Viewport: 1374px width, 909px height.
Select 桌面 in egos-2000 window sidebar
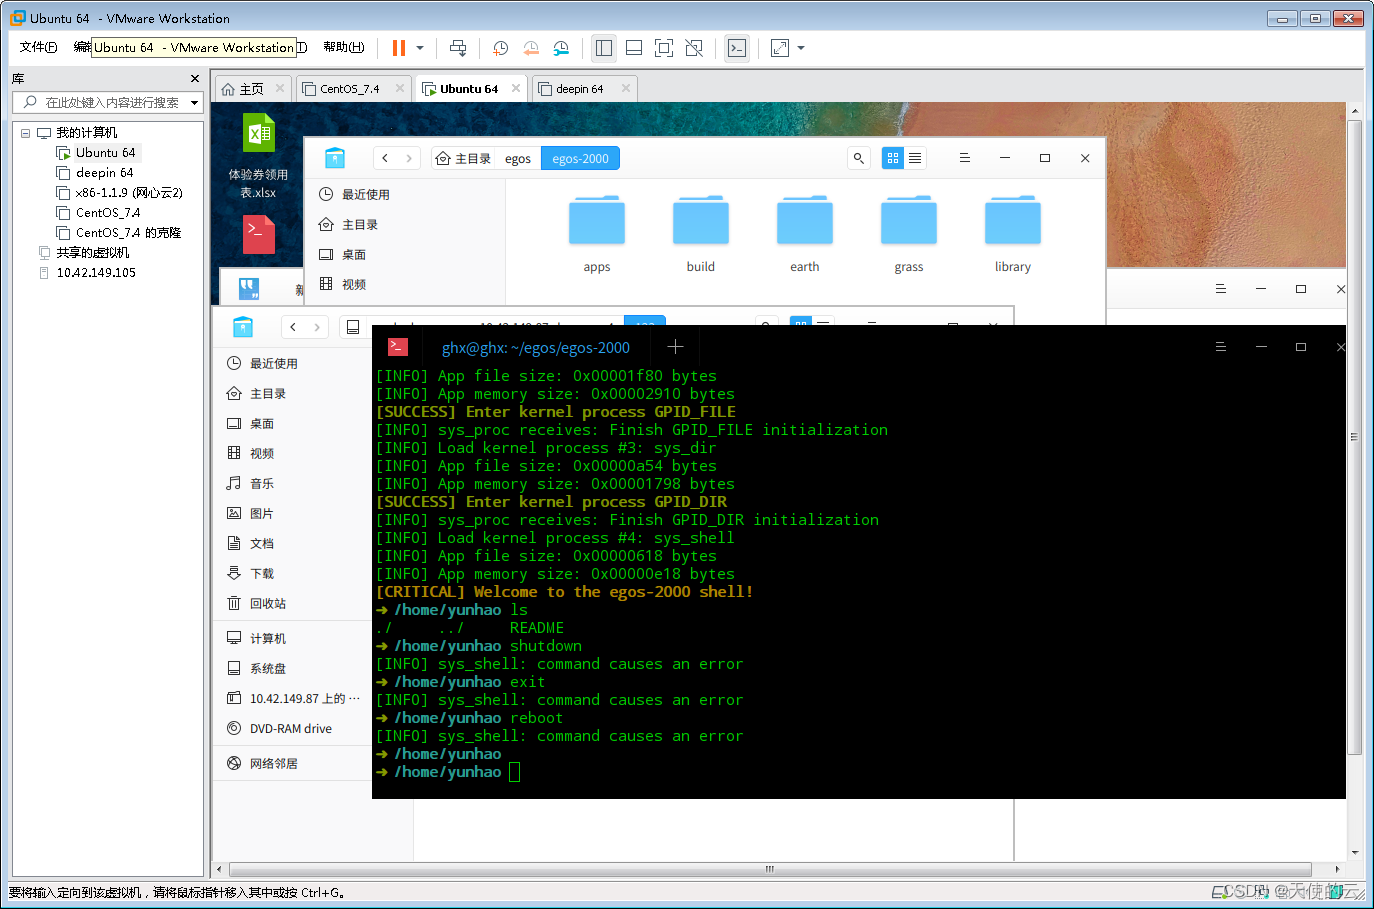[405, 254]
